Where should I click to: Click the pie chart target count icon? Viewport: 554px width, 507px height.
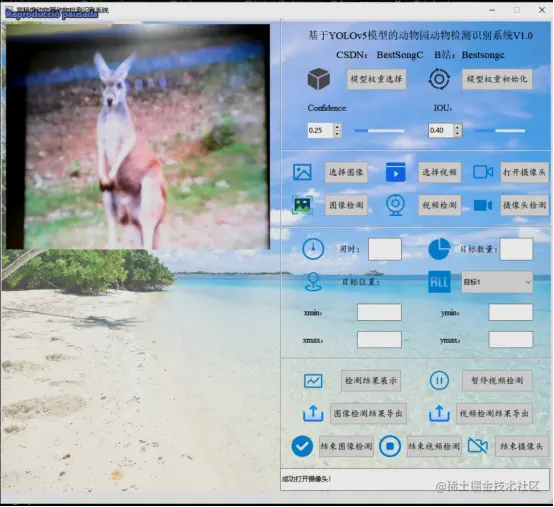(x=439, y=249)
